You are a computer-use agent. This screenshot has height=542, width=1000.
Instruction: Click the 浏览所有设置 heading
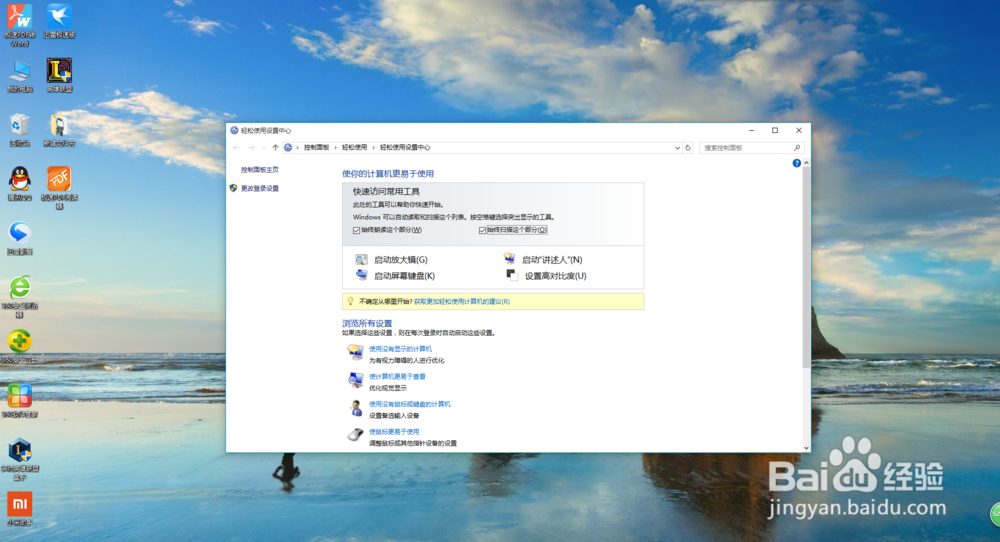point(367,323)
